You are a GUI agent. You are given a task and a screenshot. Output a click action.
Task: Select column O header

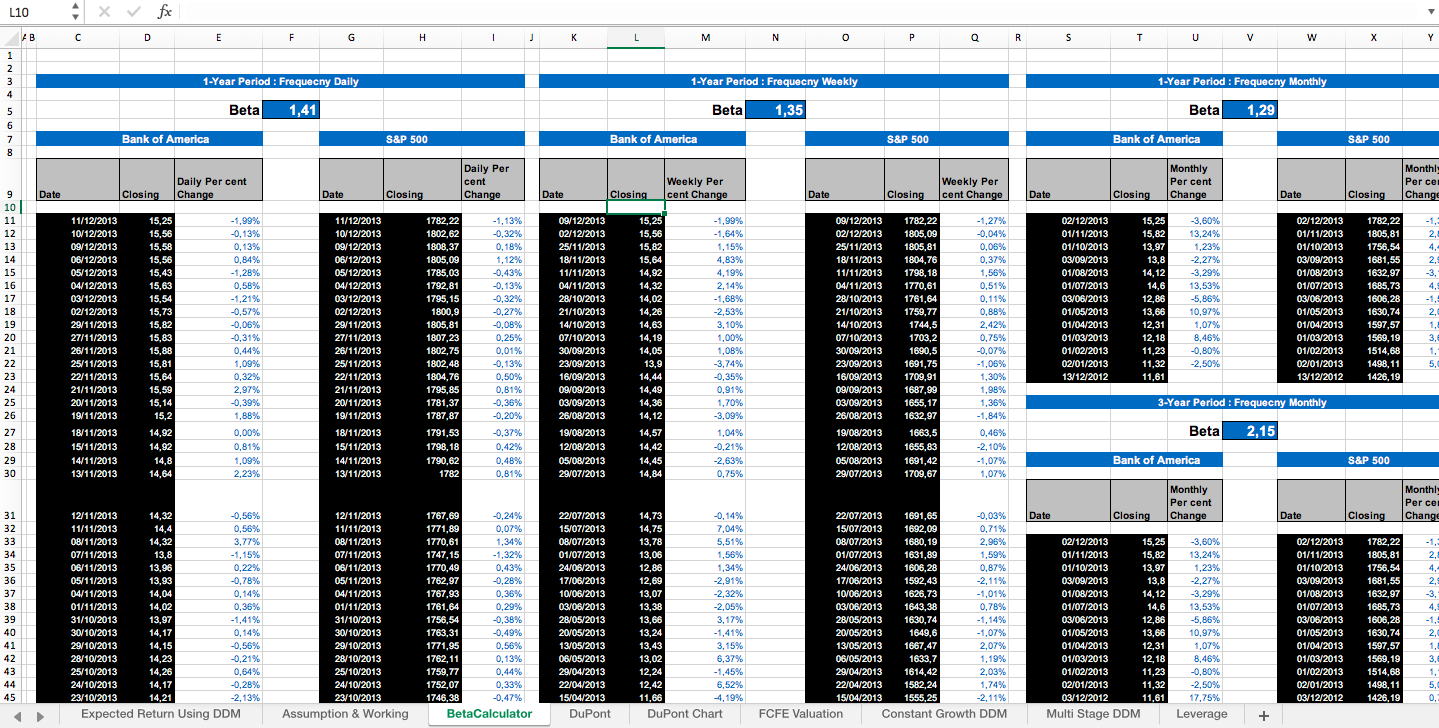click(845, 38)
